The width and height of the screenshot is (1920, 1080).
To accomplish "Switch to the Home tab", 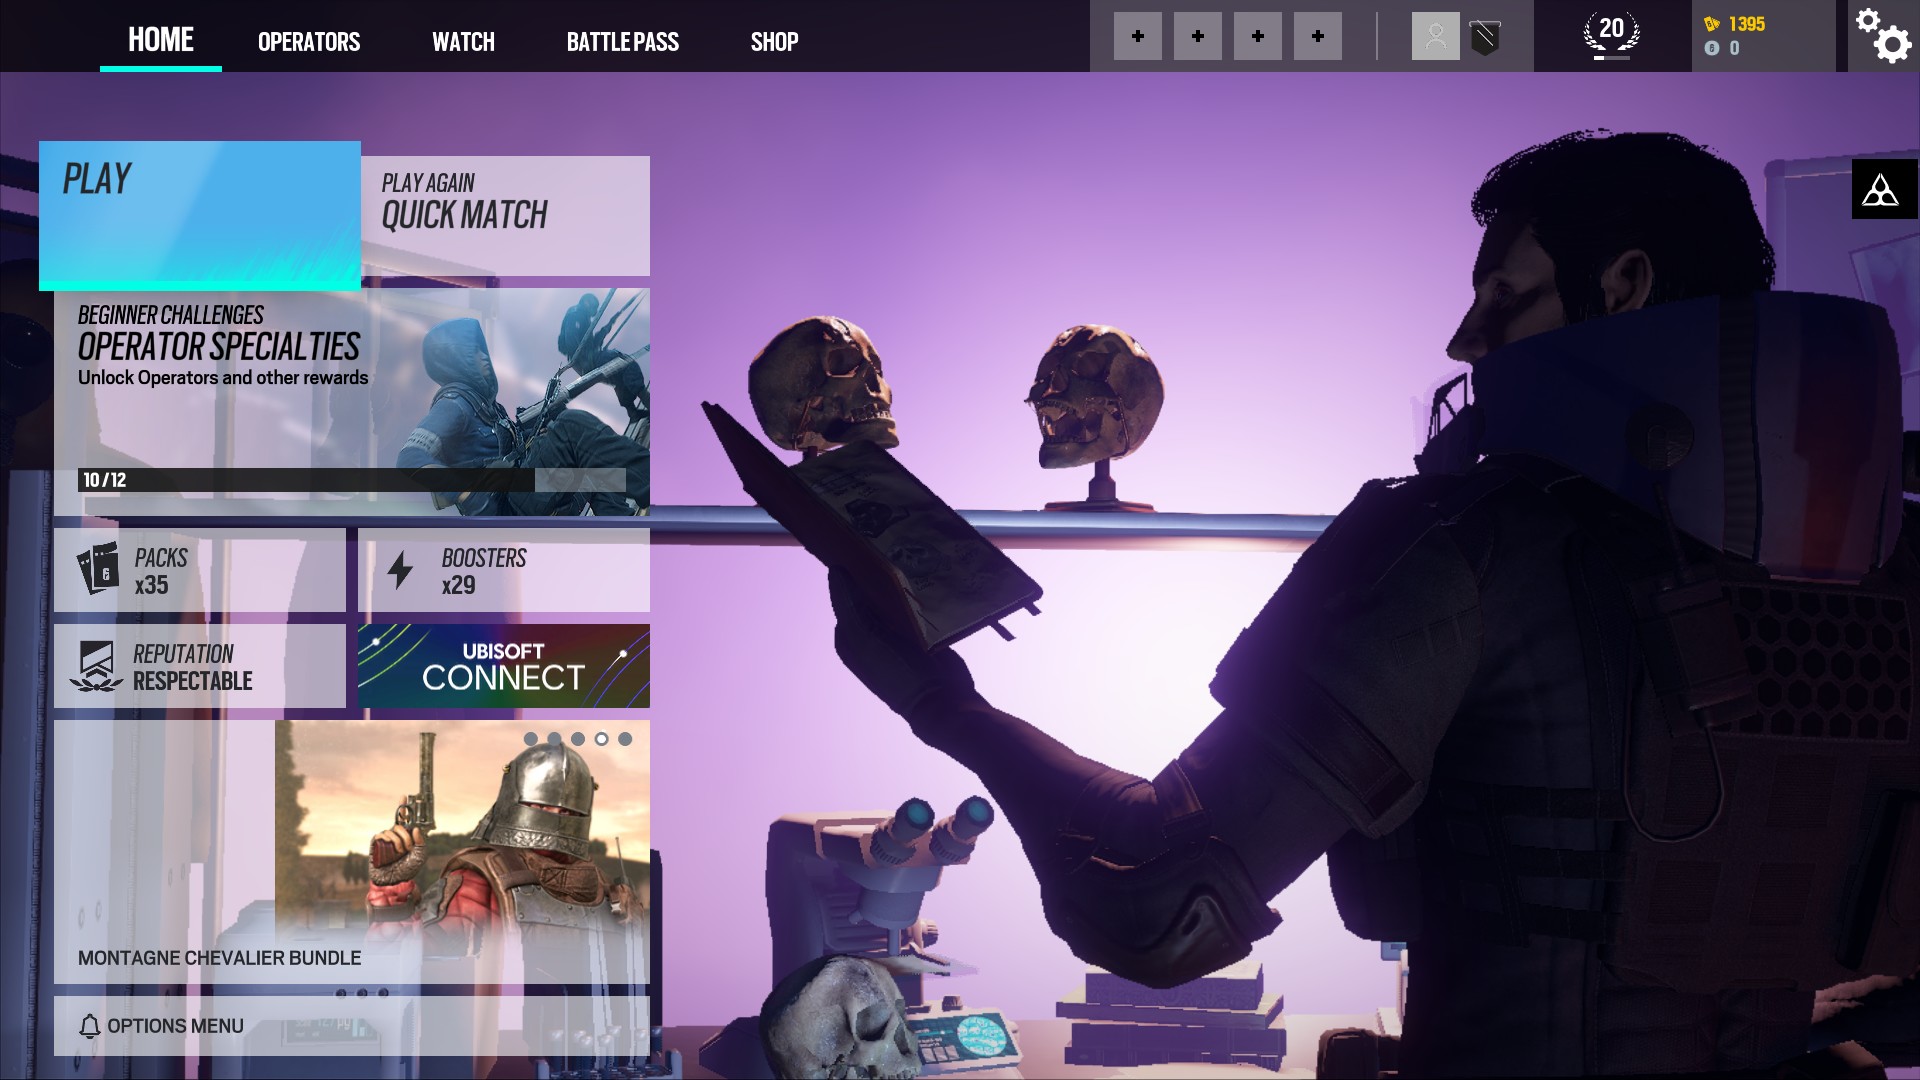I will 161,40.
